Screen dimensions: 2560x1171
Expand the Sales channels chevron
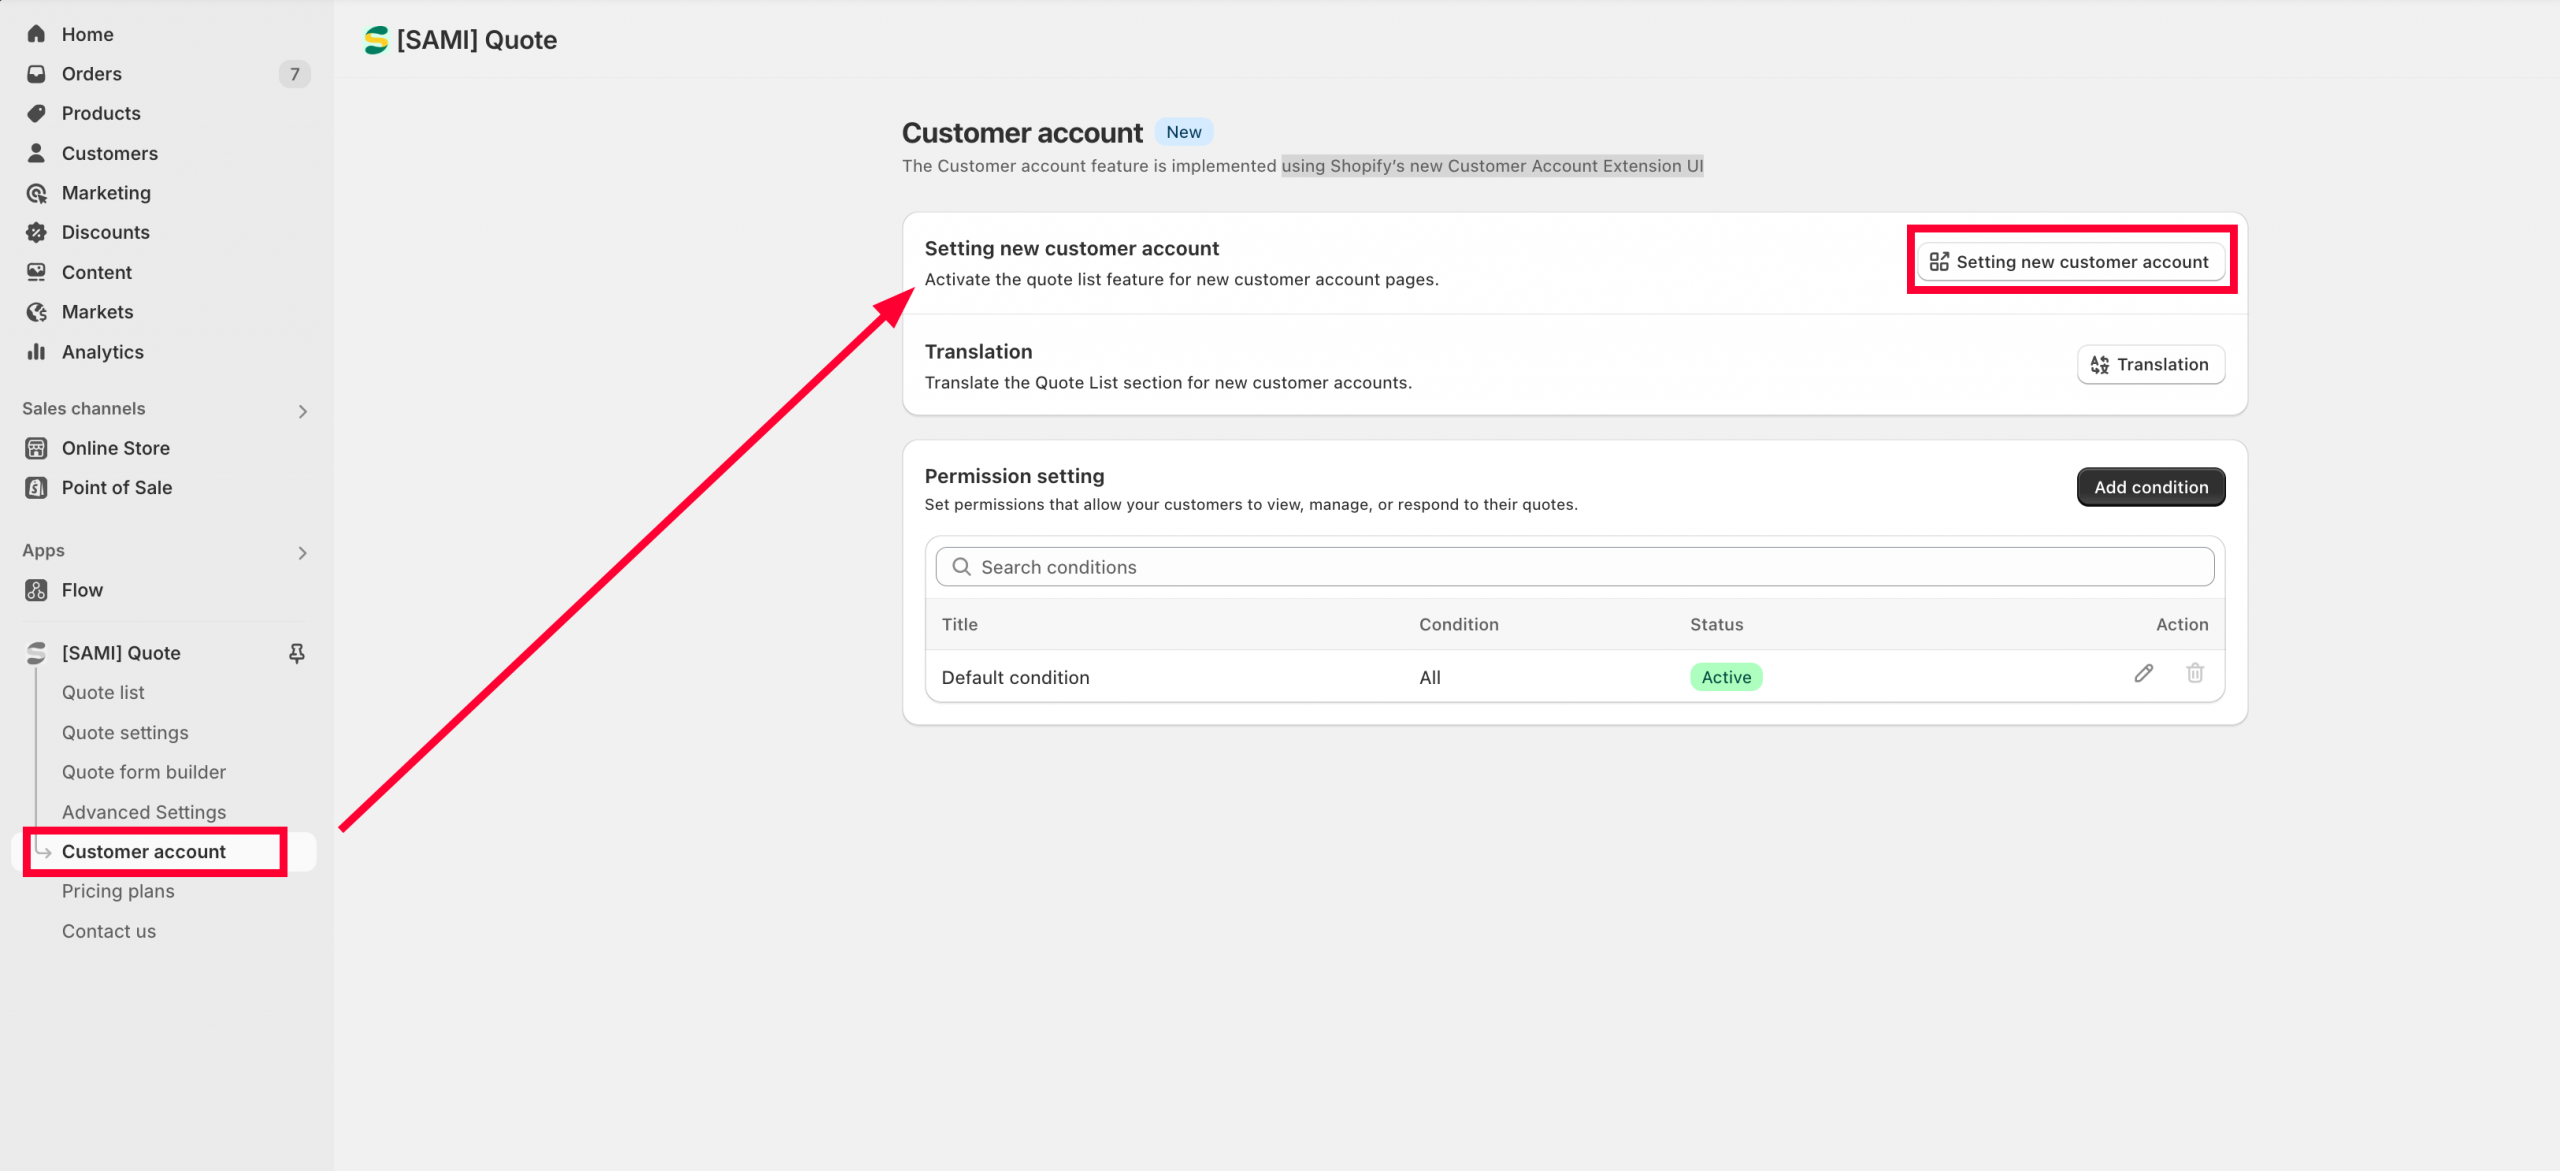point(302,411)
